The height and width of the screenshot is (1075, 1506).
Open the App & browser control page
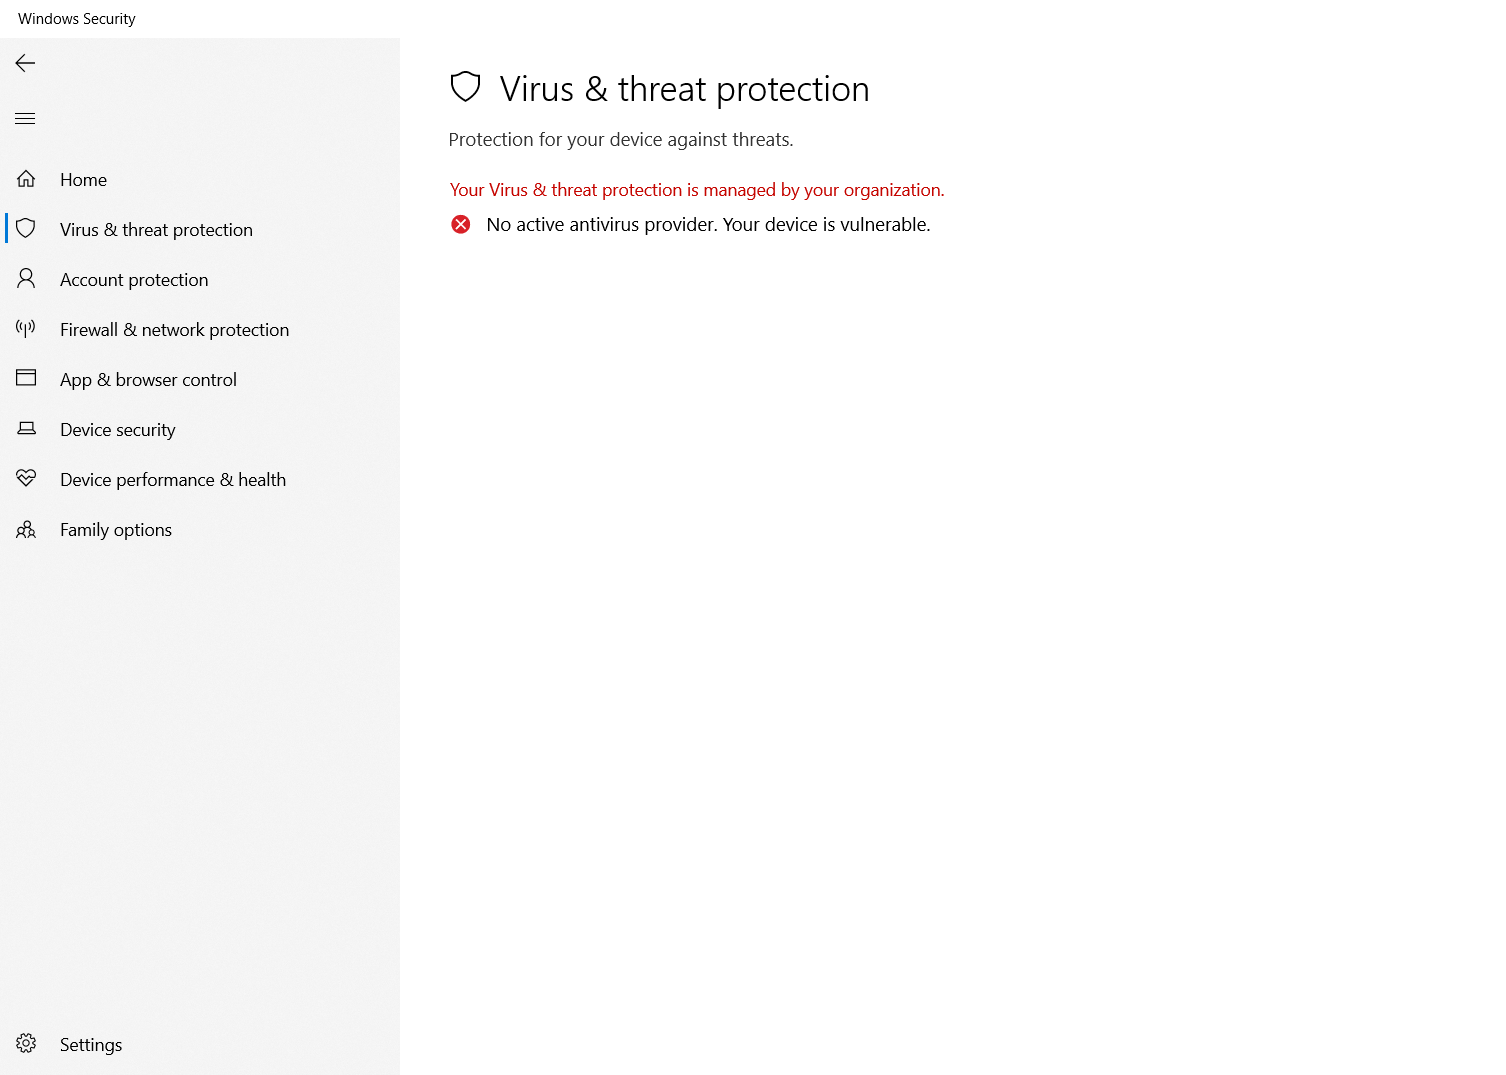pos(148,380)
